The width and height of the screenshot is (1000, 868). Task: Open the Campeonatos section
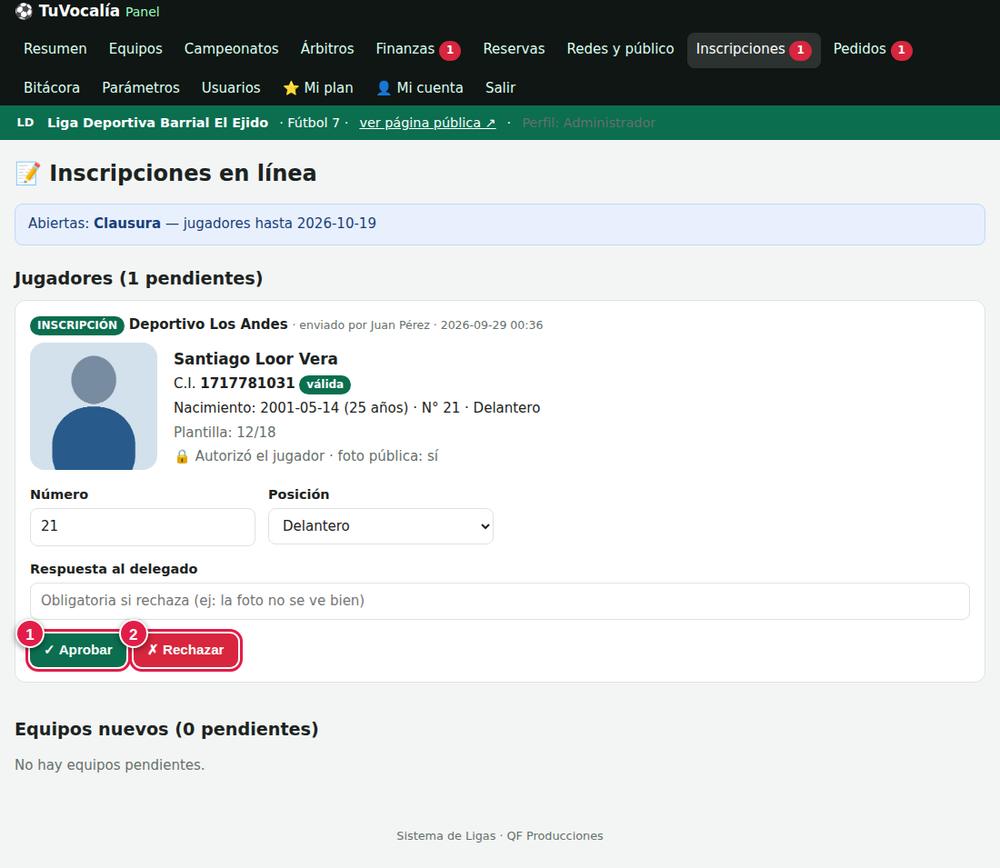(231, 49)
